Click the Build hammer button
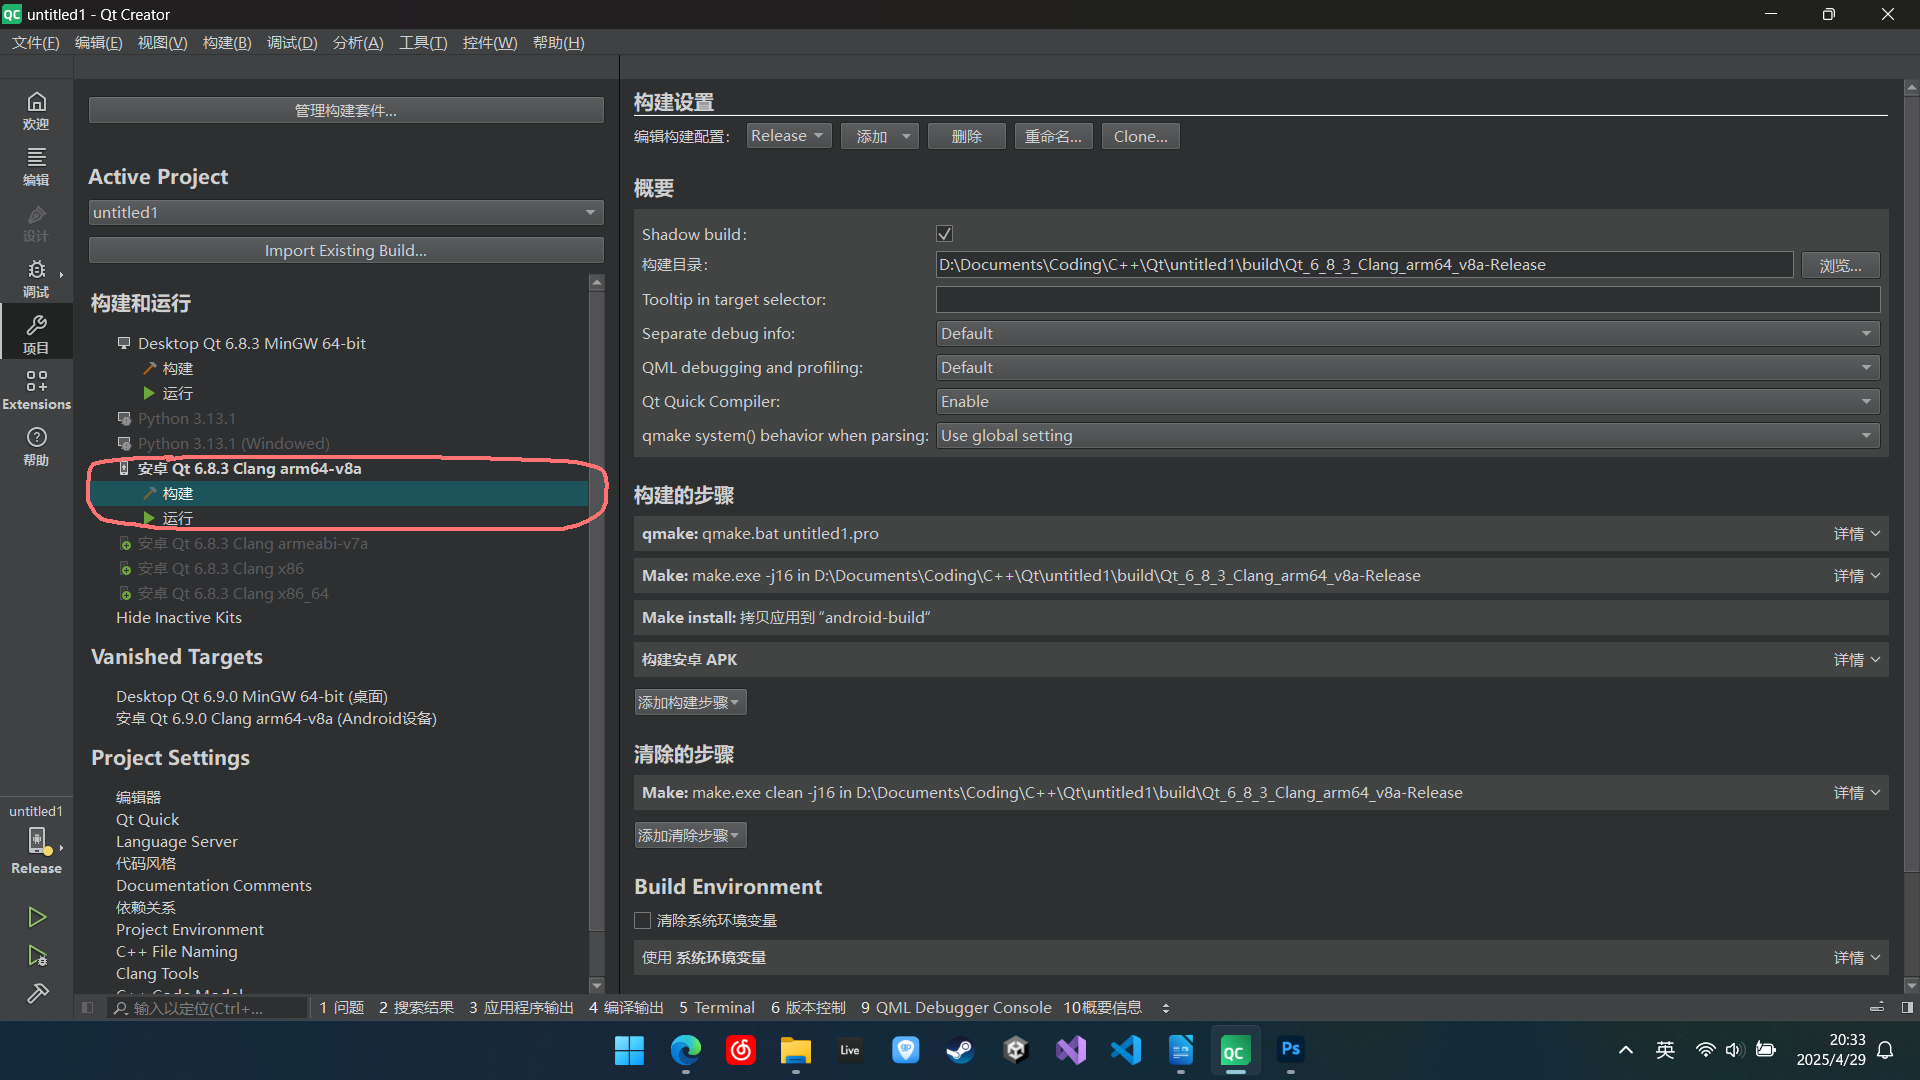This screenshot has width=1920, height=1080. coord(37,993)
